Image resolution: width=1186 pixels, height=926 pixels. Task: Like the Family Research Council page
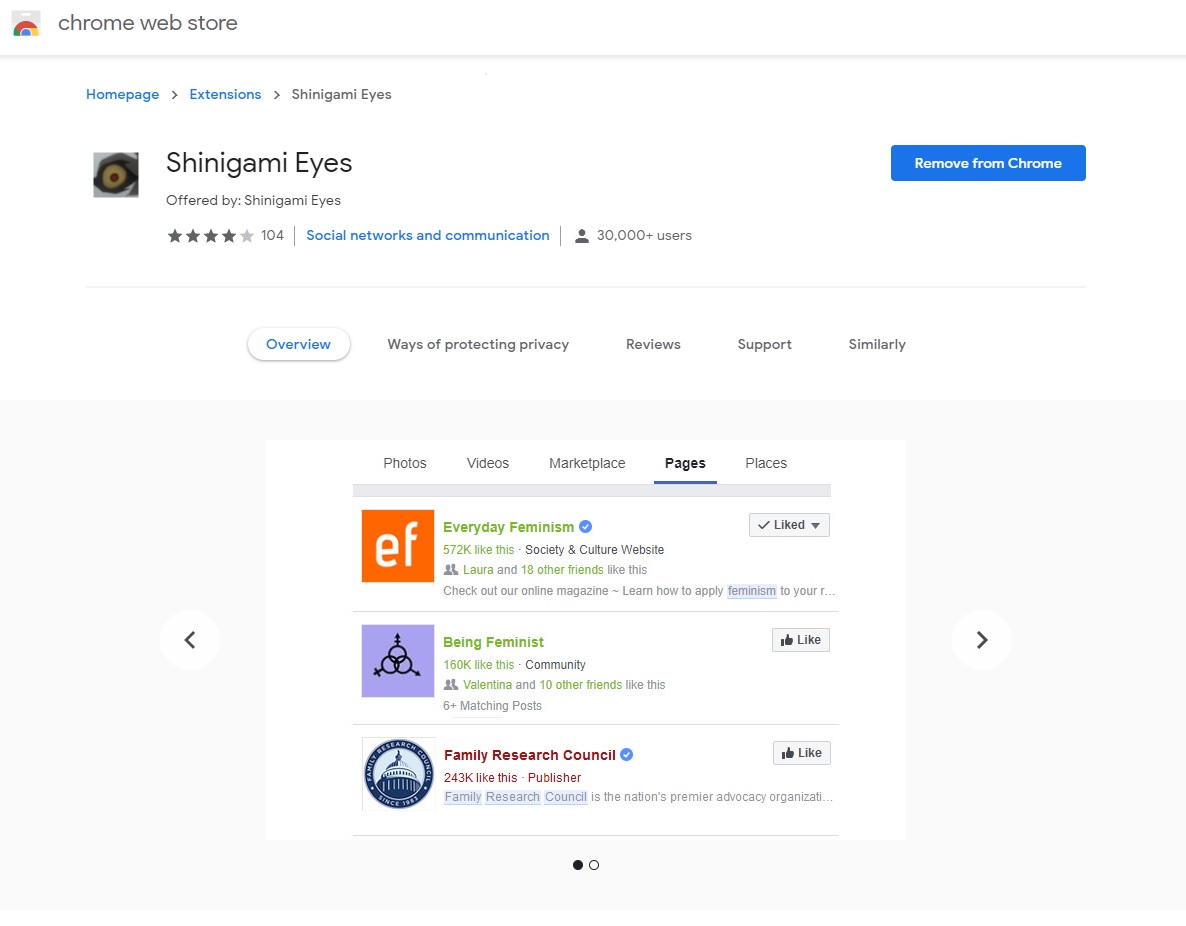click(801, 753)
